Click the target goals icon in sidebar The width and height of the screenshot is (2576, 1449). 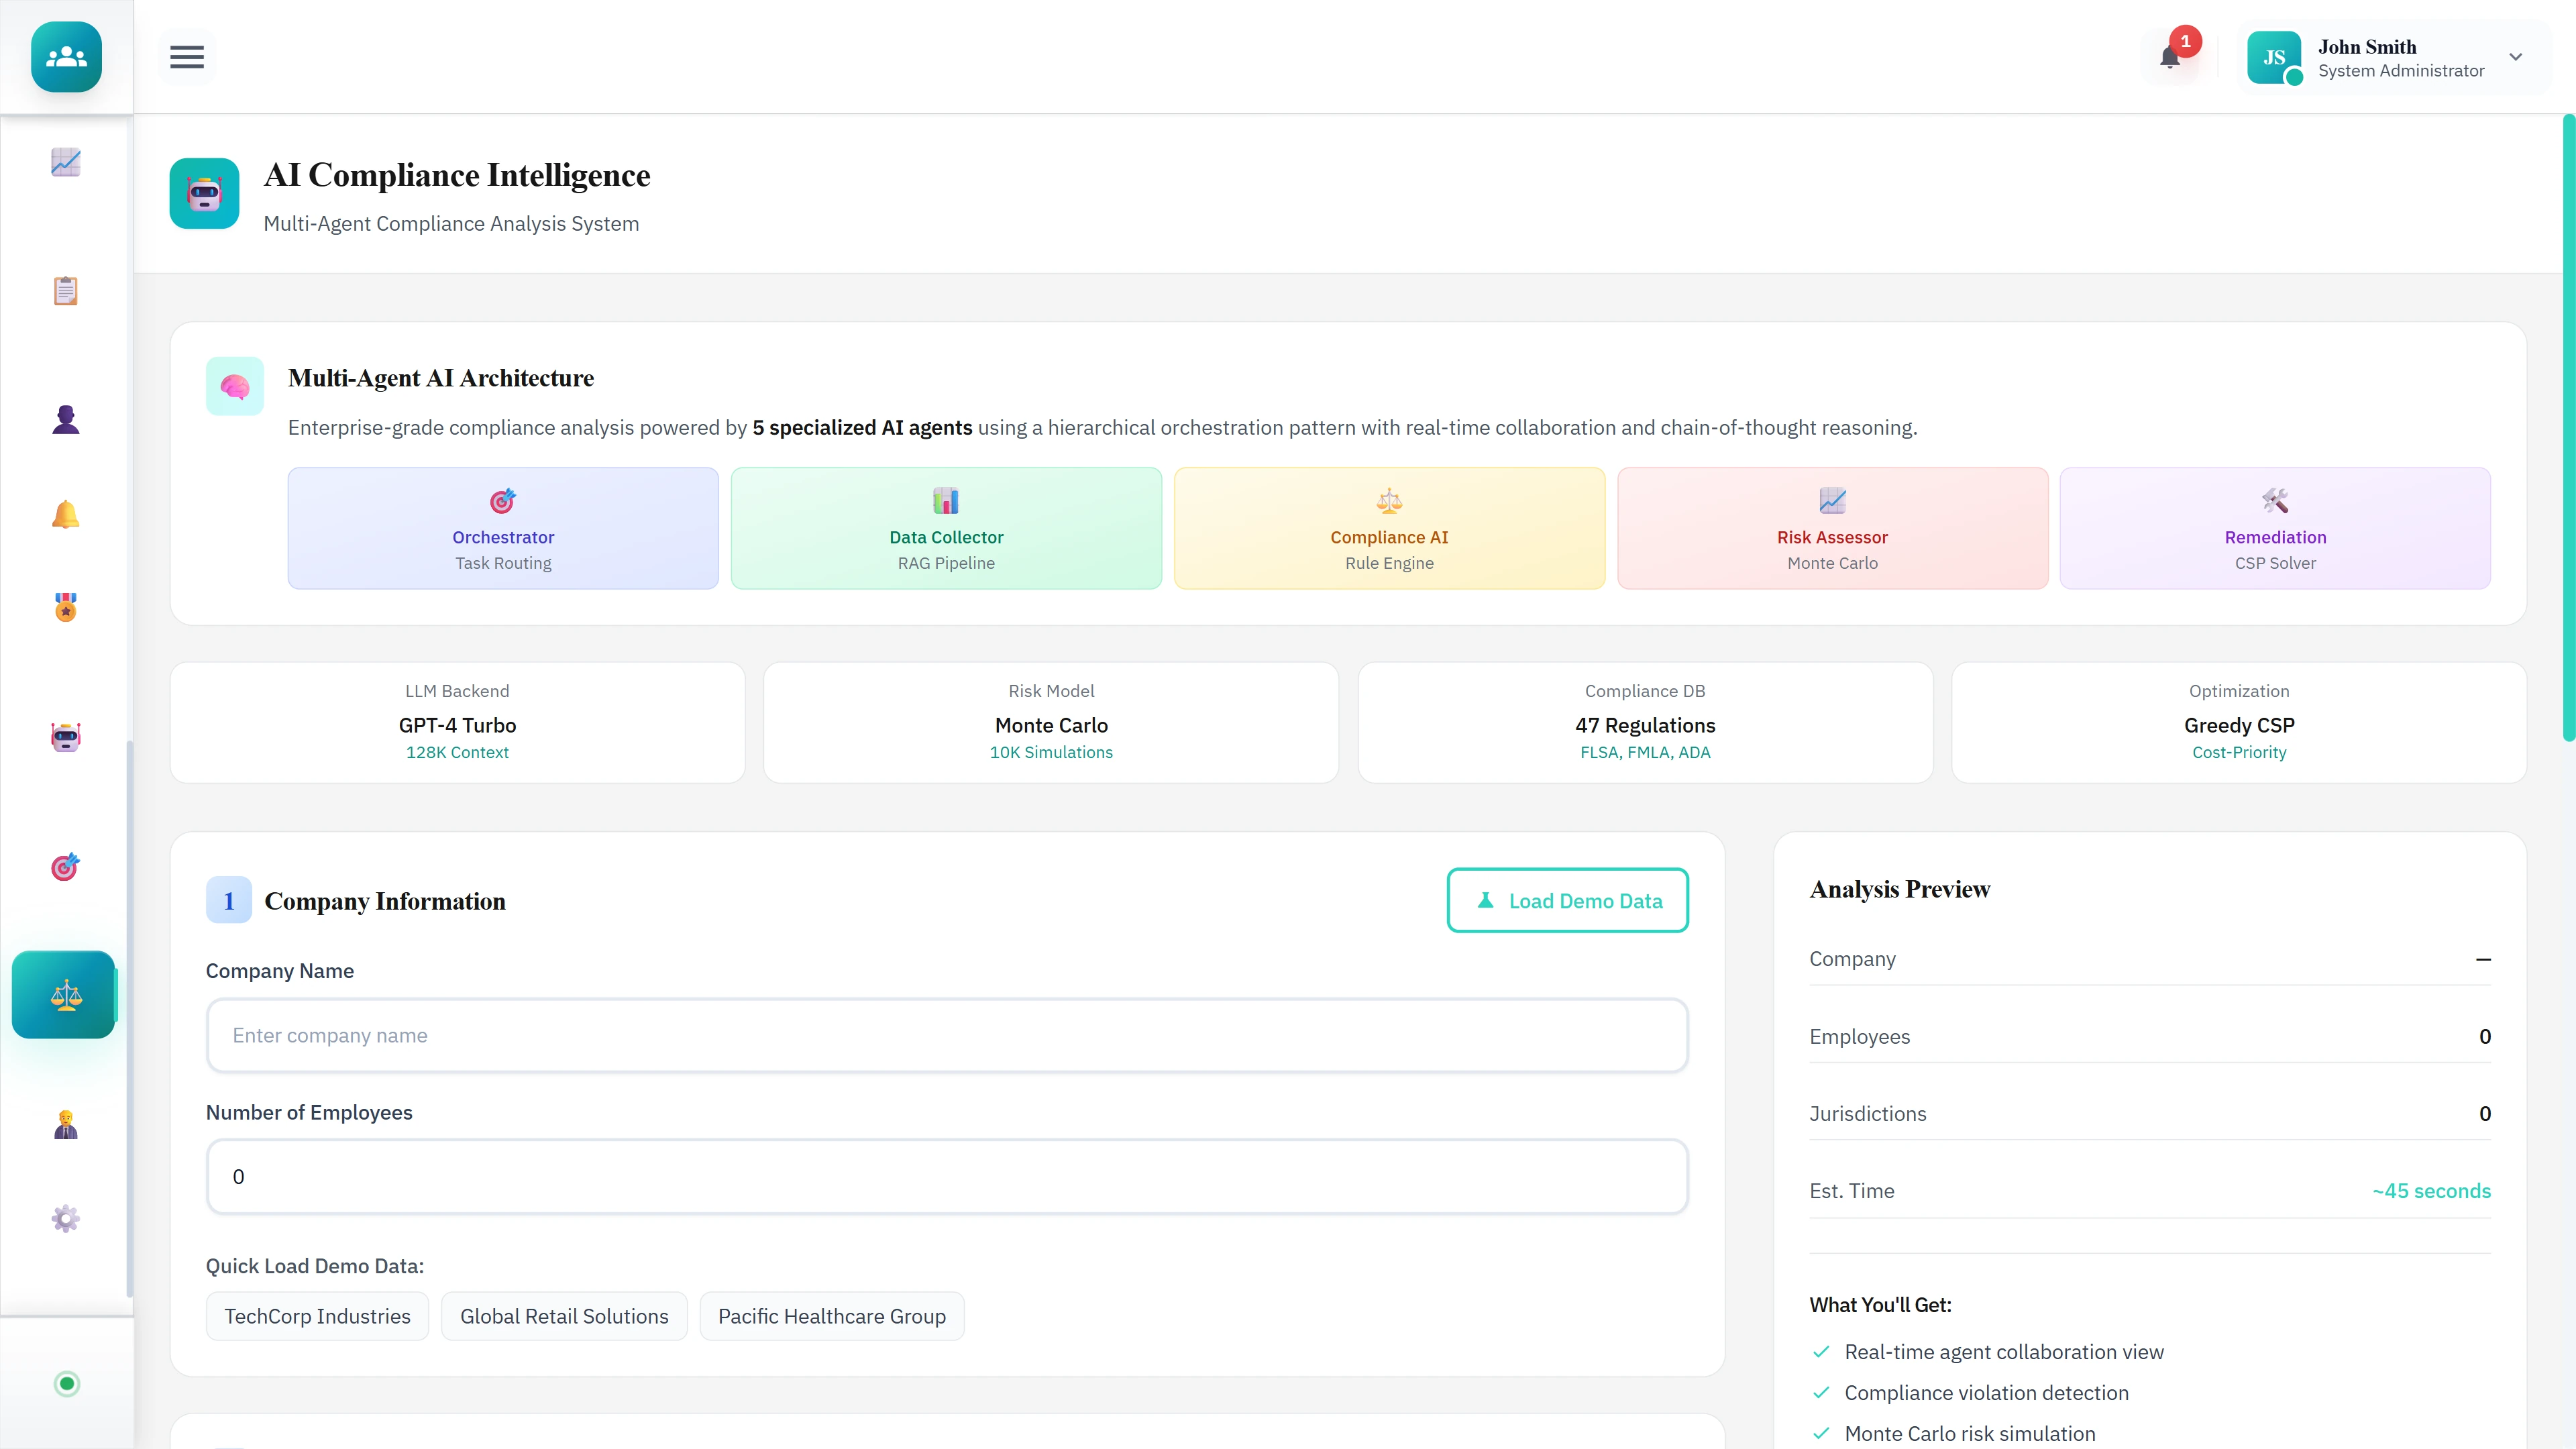65,867
